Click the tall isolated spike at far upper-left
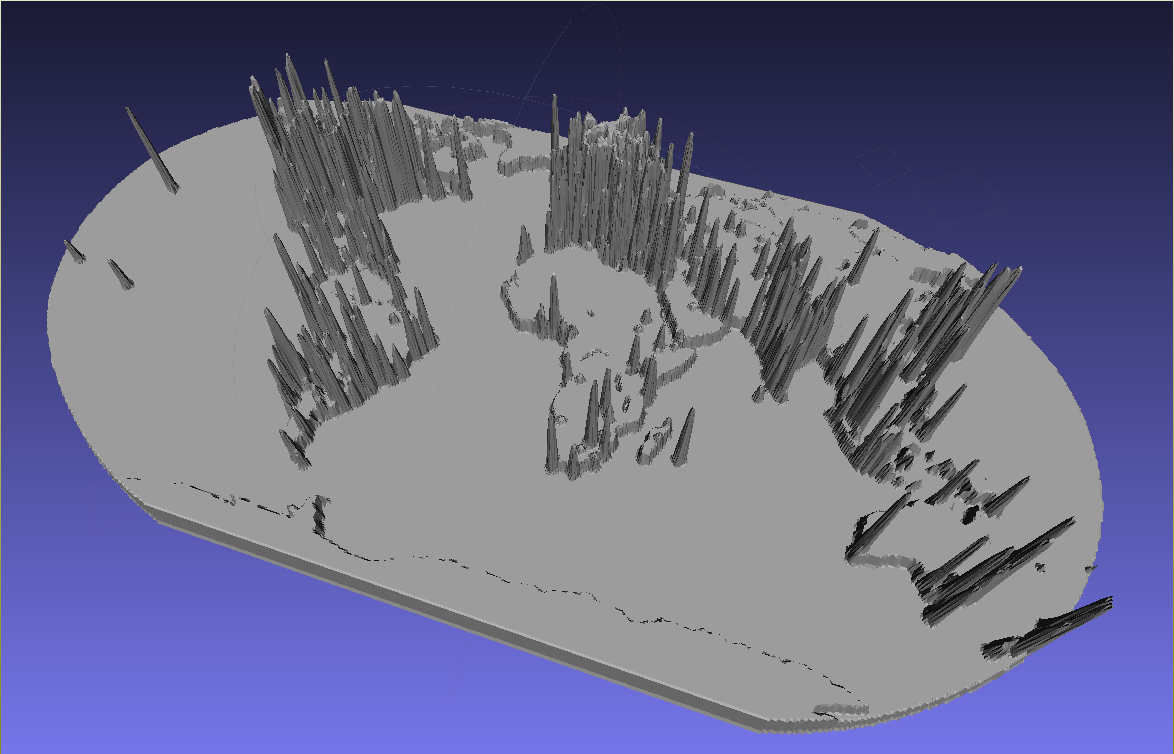This screenshot has width=1174, height=754. [x=152, y=150]
